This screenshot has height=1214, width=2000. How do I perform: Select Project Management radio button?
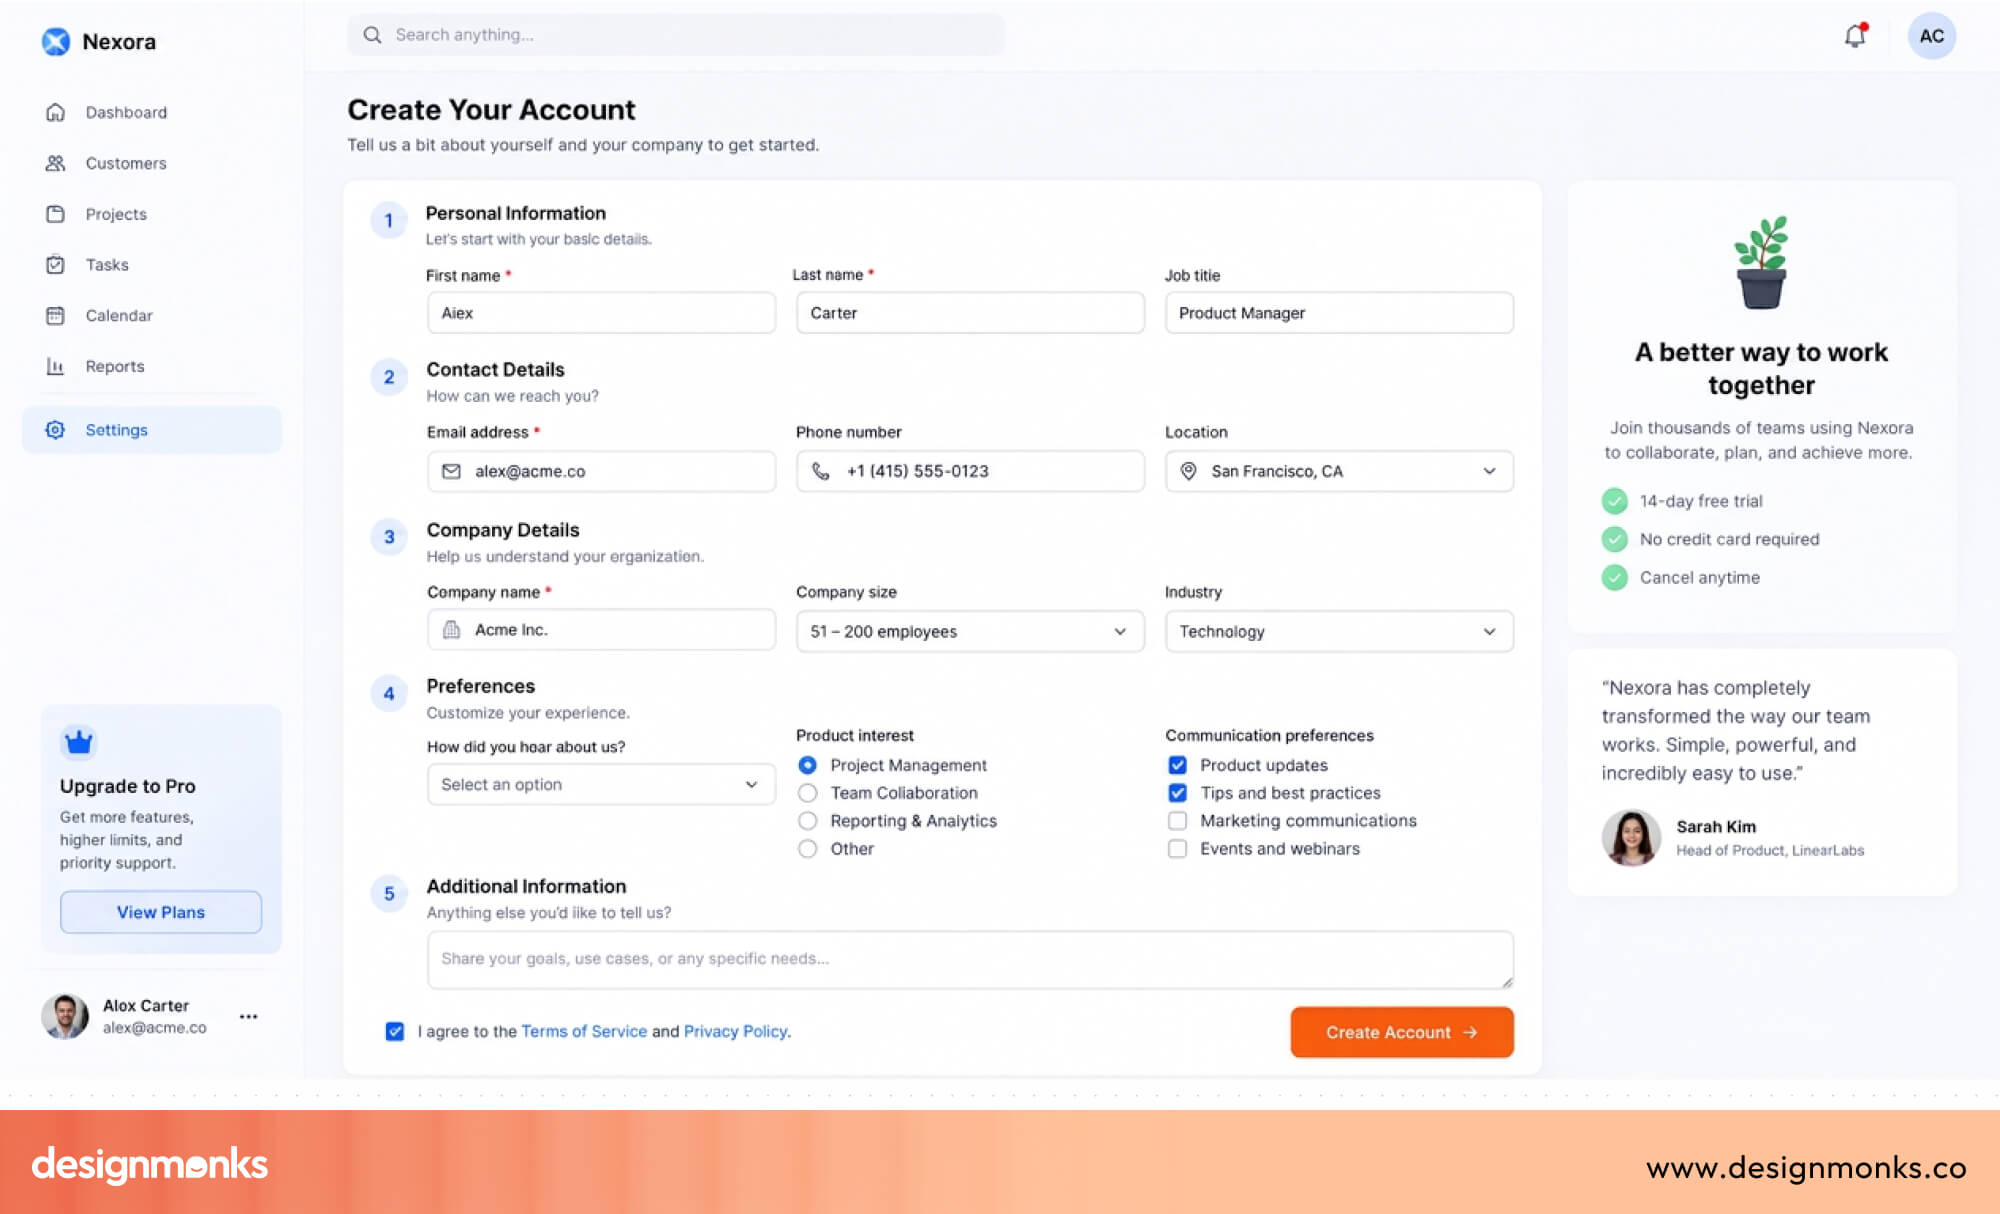click(808, 765)
